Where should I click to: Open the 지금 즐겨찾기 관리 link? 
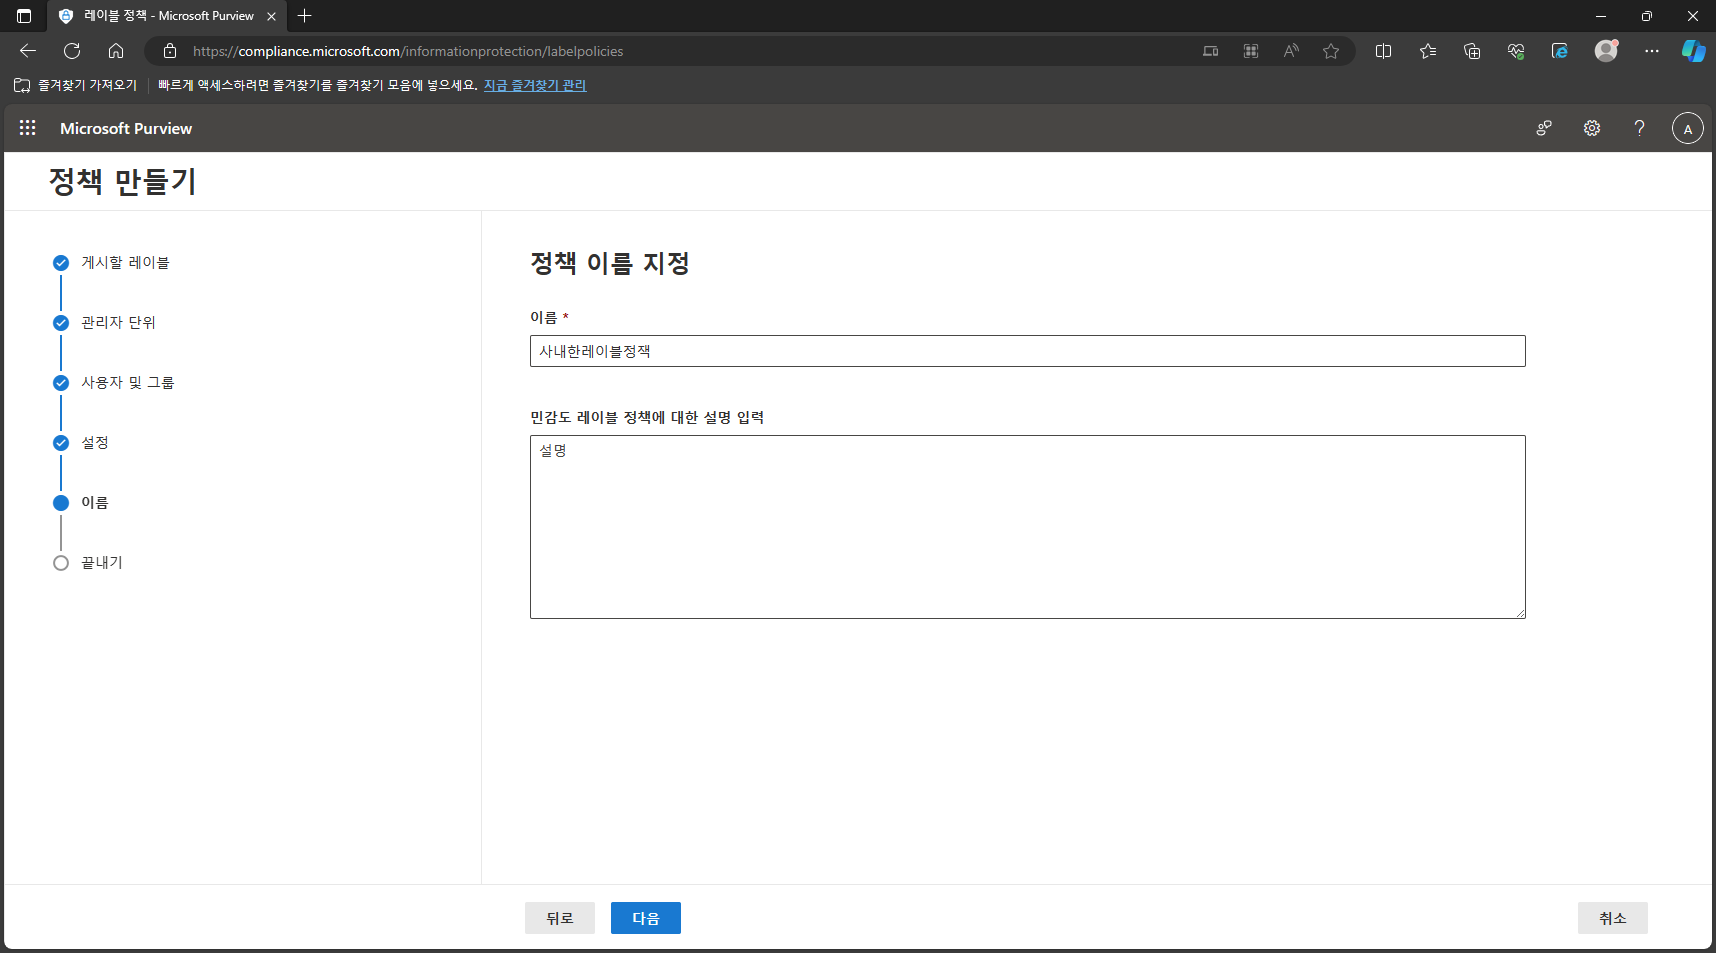535,85
